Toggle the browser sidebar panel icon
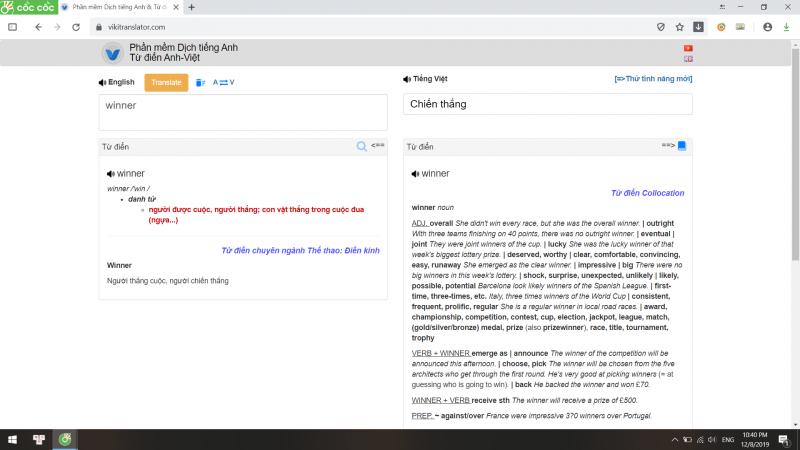Screen dimensions: 800x450 [12, 27]
